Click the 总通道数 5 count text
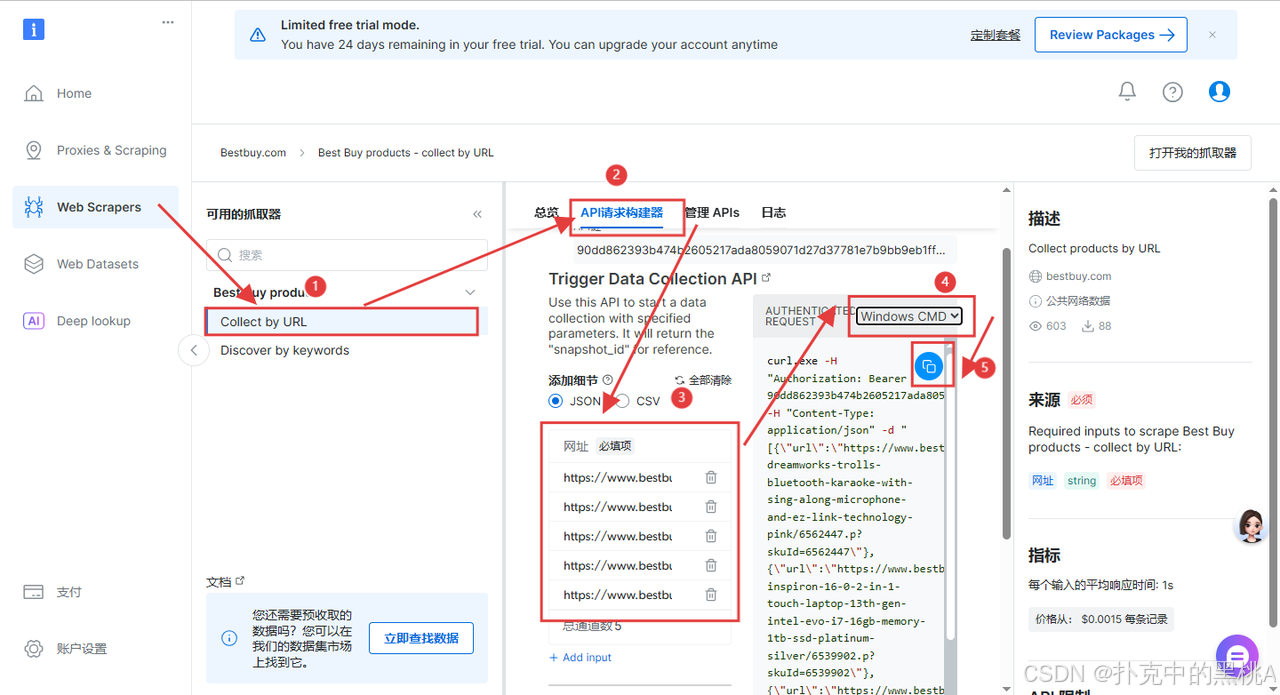Image resolution: width=1280 pixels, height=695 pixels. [592, 627]
